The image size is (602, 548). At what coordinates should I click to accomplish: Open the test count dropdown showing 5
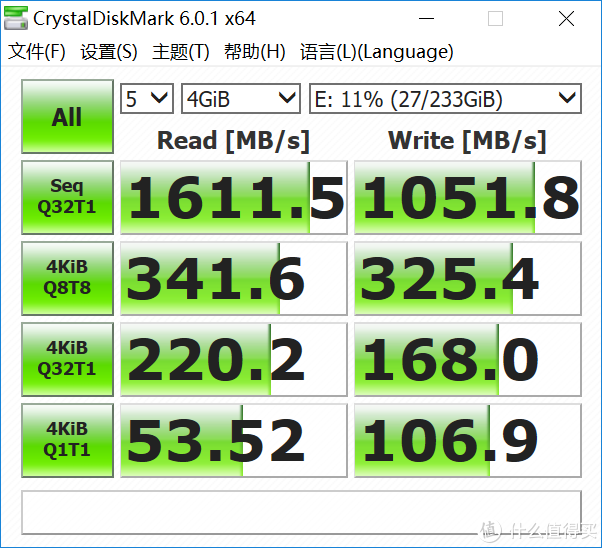pos(147,99)
